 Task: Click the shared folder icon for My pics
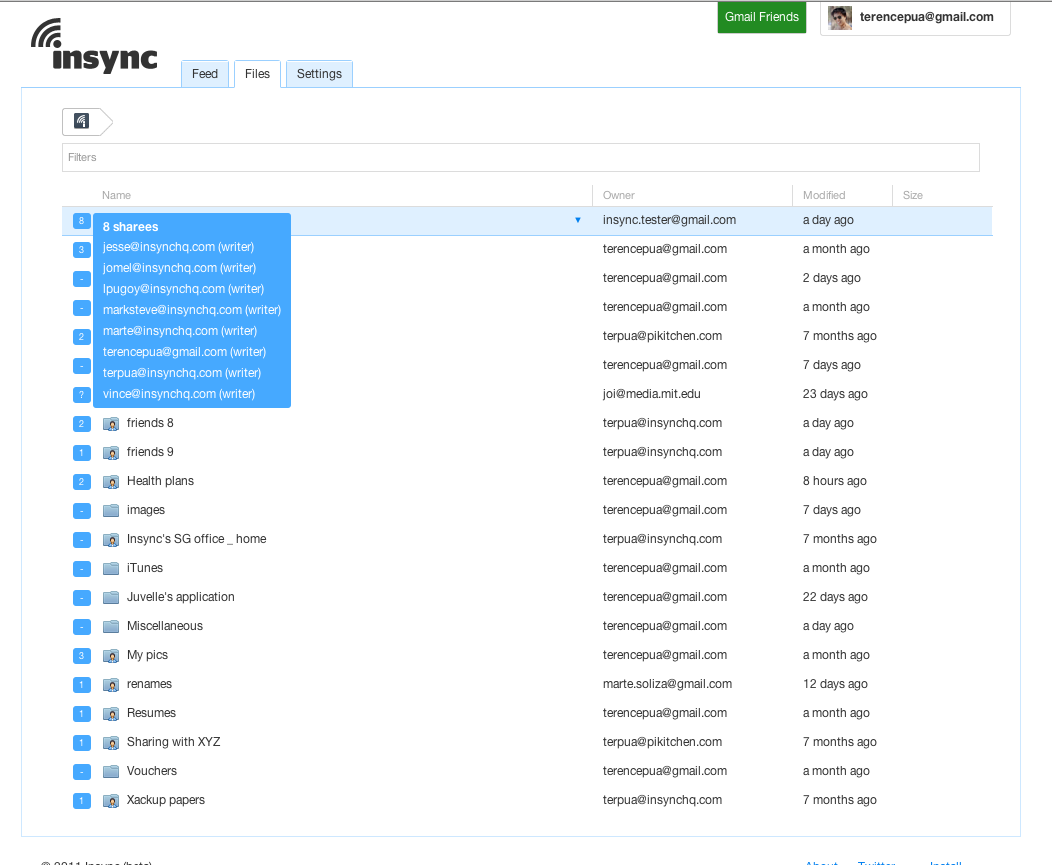coord(111,656)
